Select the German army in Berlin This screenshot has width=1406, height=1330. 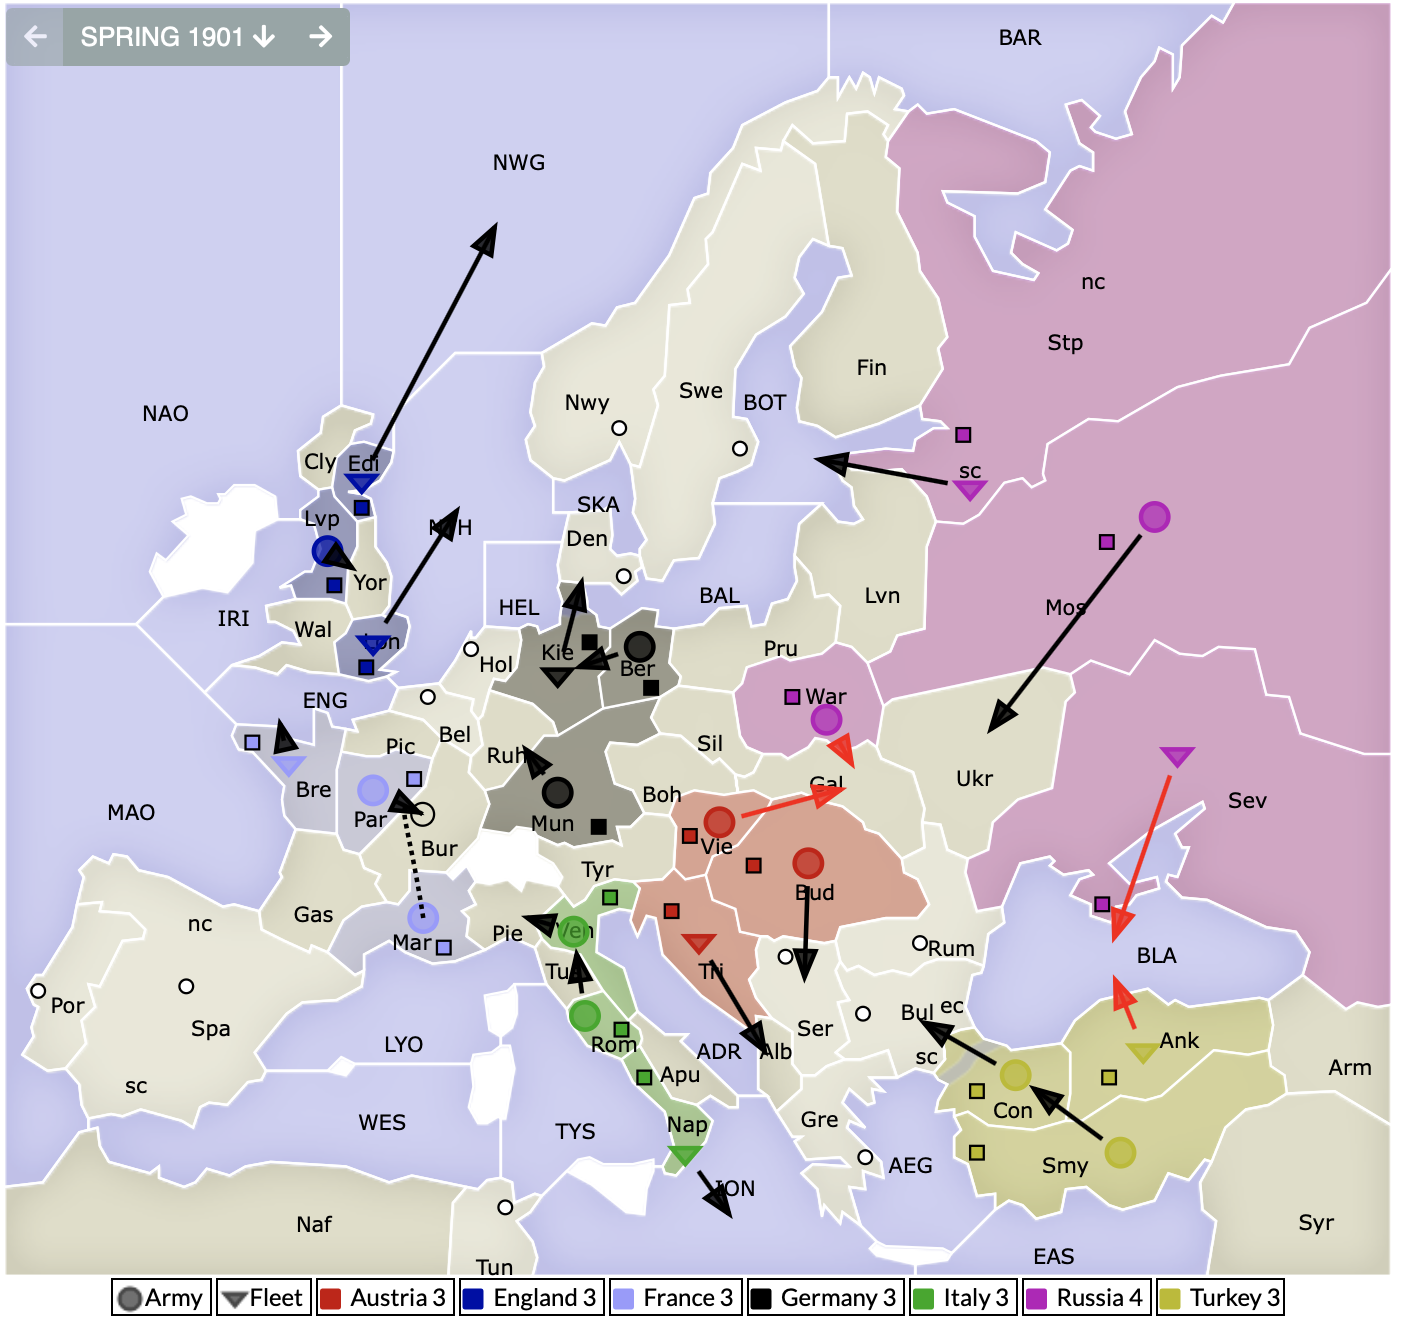[639, 647]
